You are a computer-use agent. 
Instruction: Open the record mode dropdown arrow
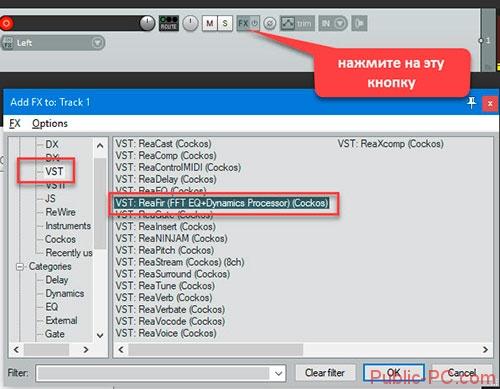tap(340, 24)
